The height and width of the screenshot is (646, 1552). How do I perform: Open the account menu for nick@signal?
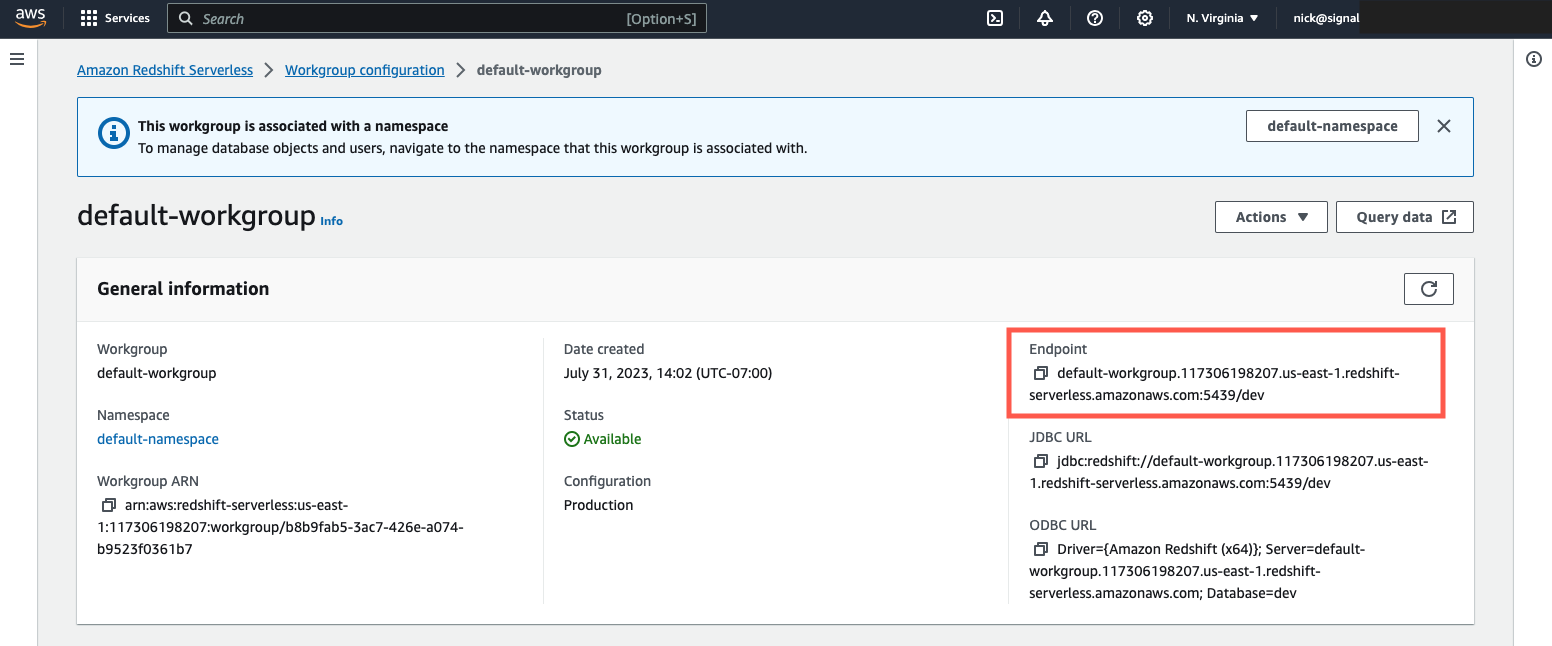1325,17
